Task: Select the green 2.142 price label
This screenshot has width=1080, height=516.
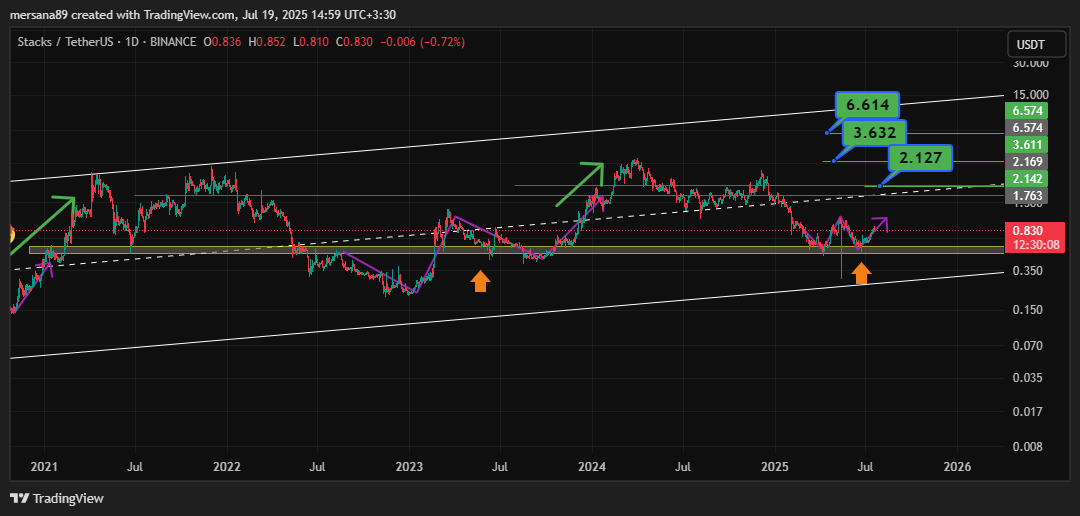Action: point(1026,178)
